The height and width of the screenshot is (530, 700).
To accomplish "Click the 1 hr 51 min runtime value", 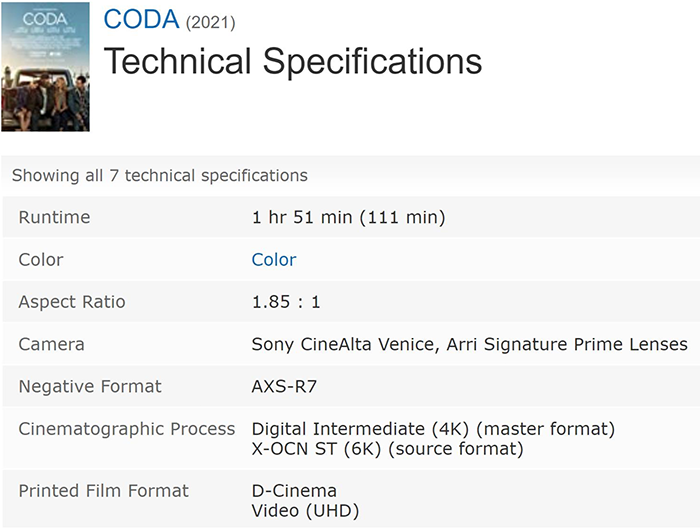I will click(348, 217).
